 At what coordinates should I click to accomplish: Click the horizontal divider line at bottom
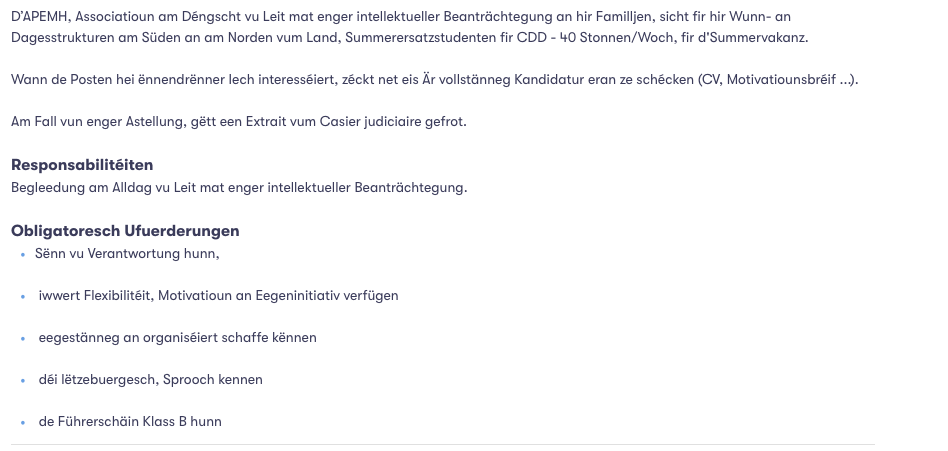(443, 445)
